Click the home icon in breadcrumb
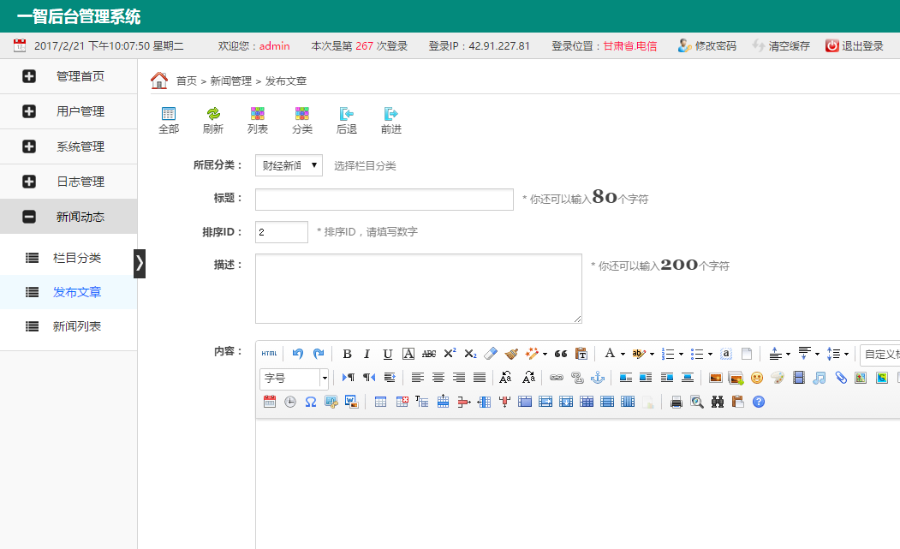Viewport: 900px width, 549px height. point(159,80)
